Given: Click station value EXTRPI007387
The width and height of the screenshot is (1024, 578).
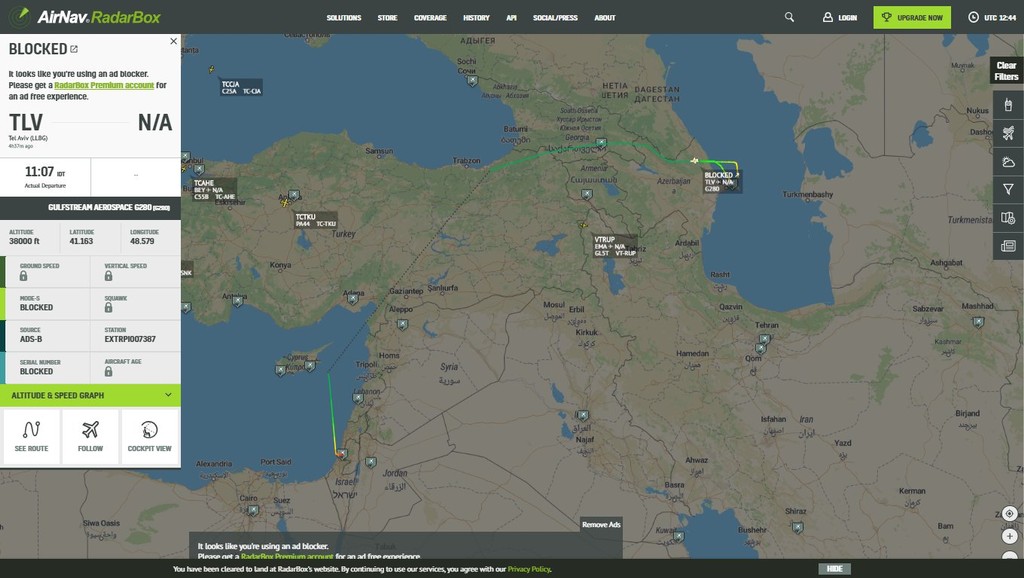Looking at the screenshot, I should [x=130, y=339].
